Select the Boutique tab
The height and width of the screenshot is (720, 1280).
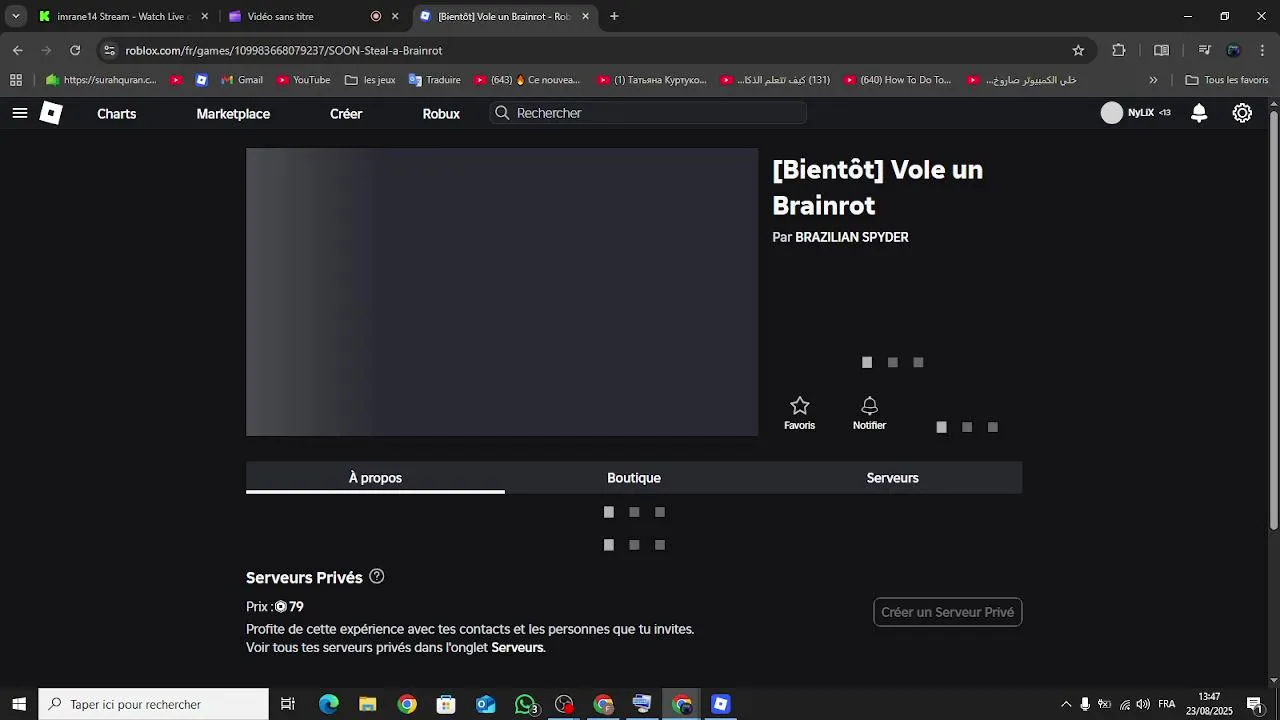634,477
